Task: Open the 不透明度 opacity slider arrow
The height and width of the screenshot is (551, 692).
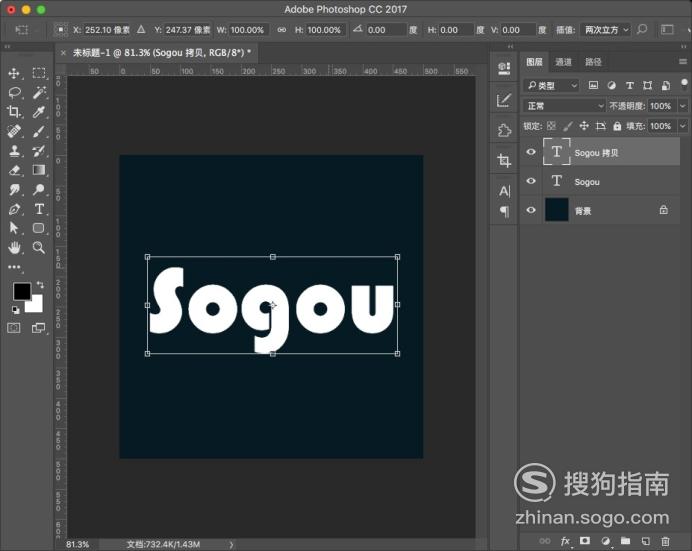Action: click(683, 106)
